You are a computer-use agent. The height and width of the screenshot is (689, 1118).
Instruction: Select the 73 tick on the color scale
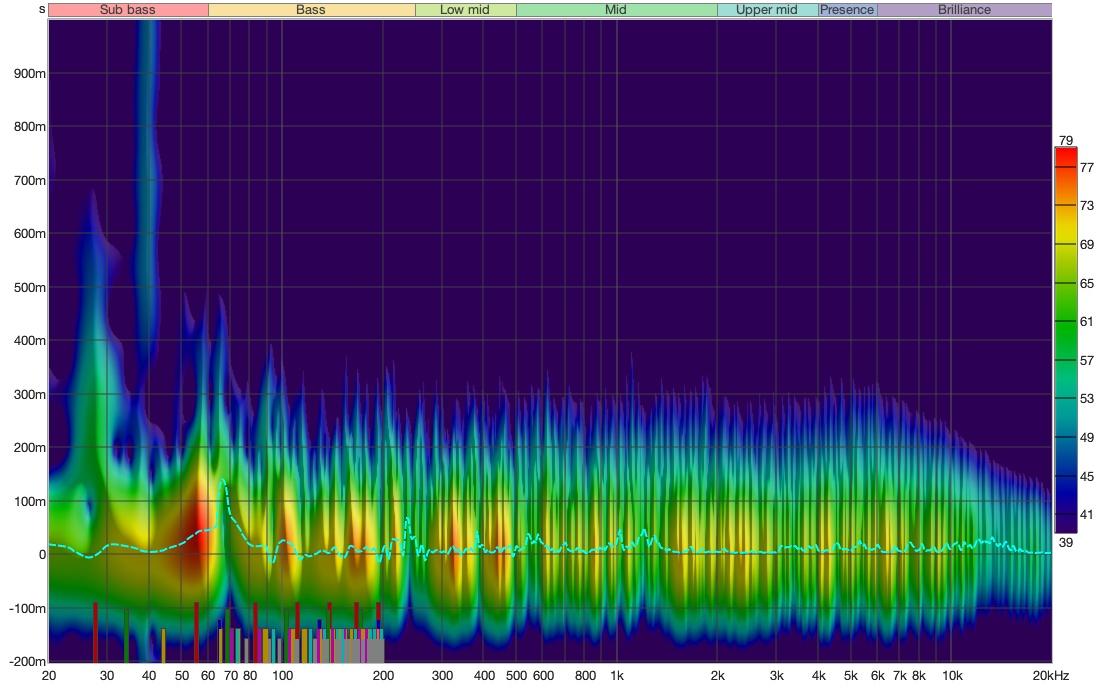pos(1087,205)
